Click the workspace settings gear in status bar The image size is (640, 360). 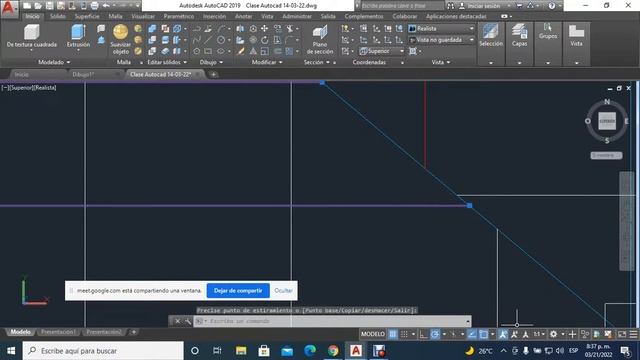553,334
